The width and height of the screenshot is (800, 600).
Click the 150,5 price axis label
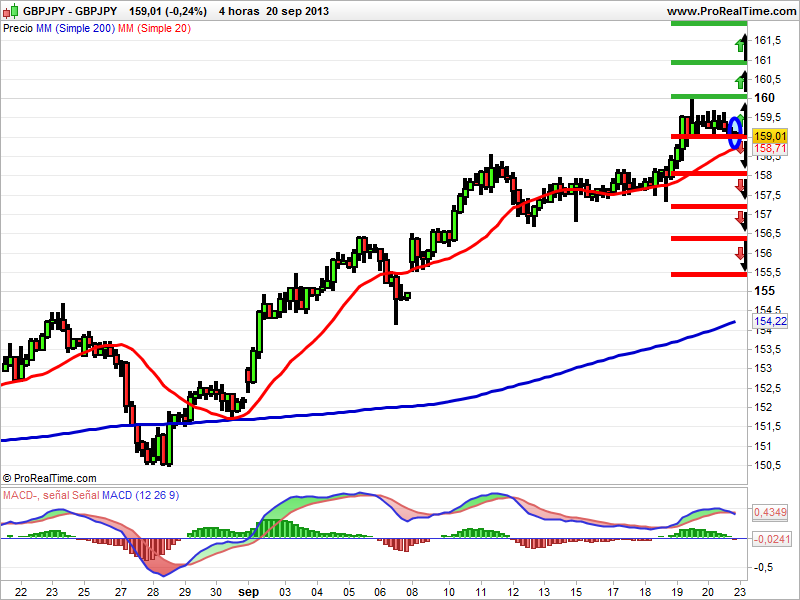coord(767,465)
